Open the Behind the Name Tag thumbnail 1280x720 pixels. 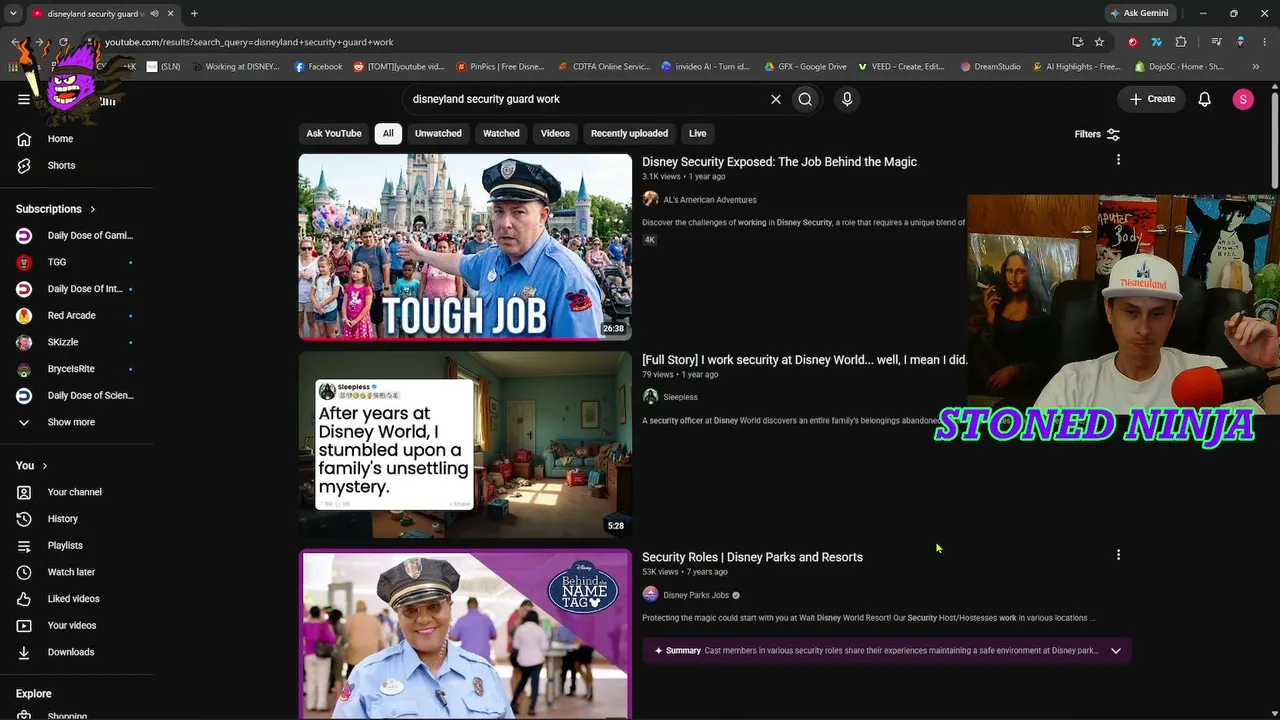tap(465, 634)
